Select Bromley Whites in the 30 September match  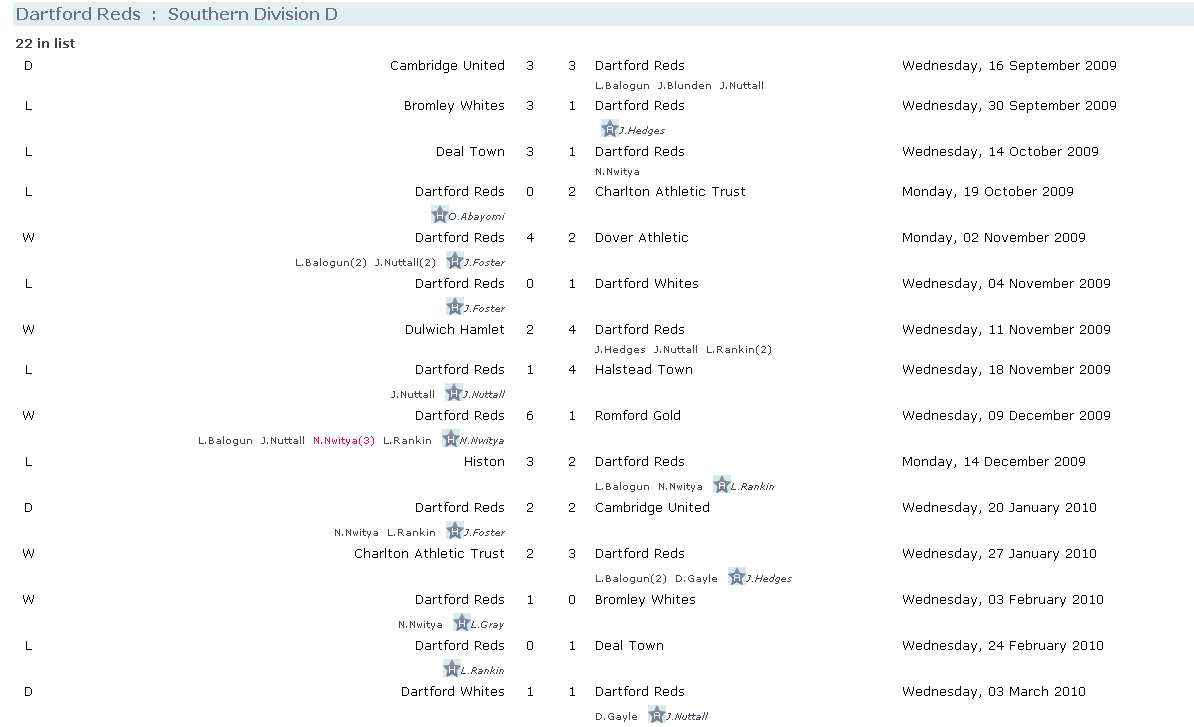pos(454,106)
